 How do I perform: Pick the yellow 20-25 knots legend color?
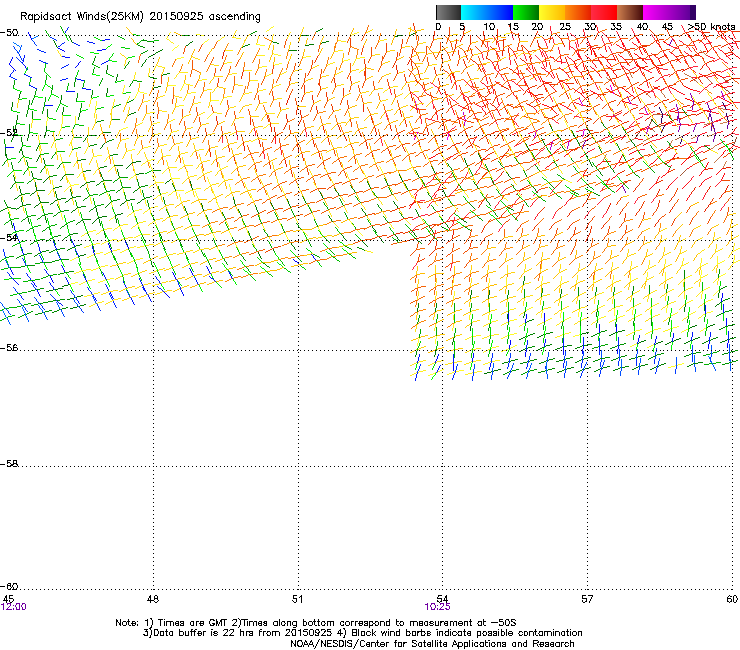pos(552,12)
